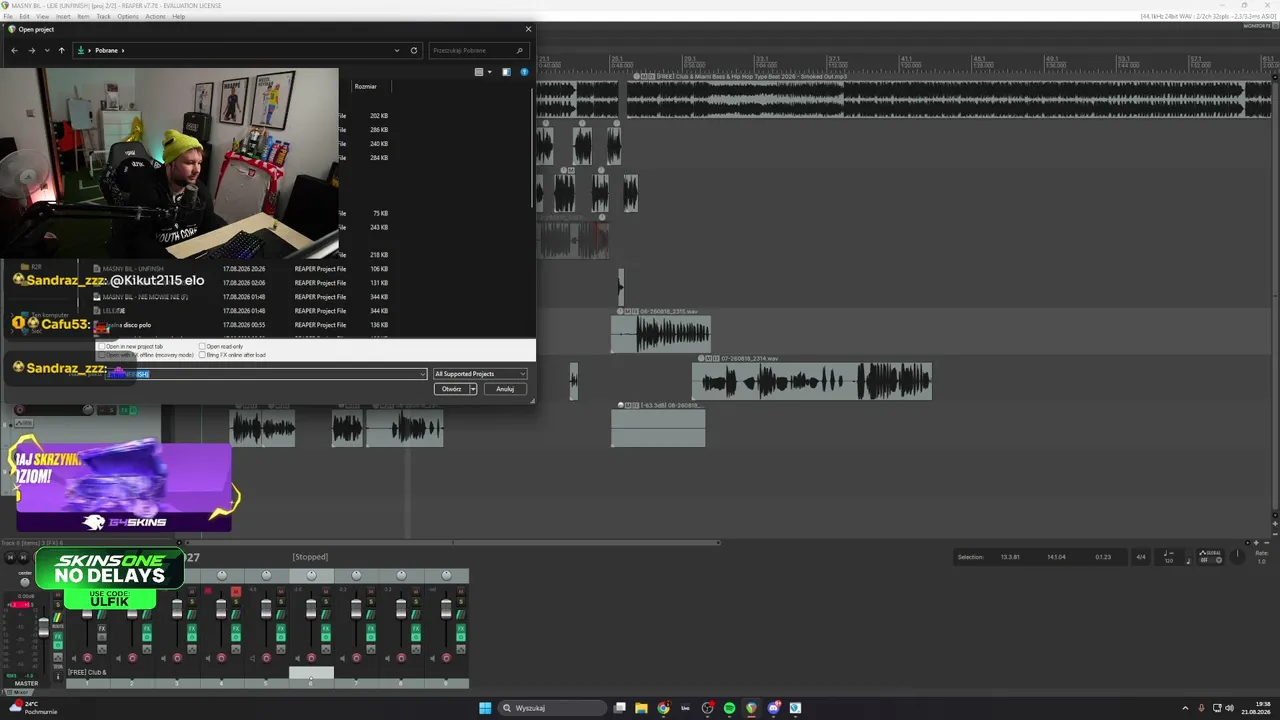Adjust the master volume fader
This screenshot has width=1280, height=720.
[x=43, y=627]
